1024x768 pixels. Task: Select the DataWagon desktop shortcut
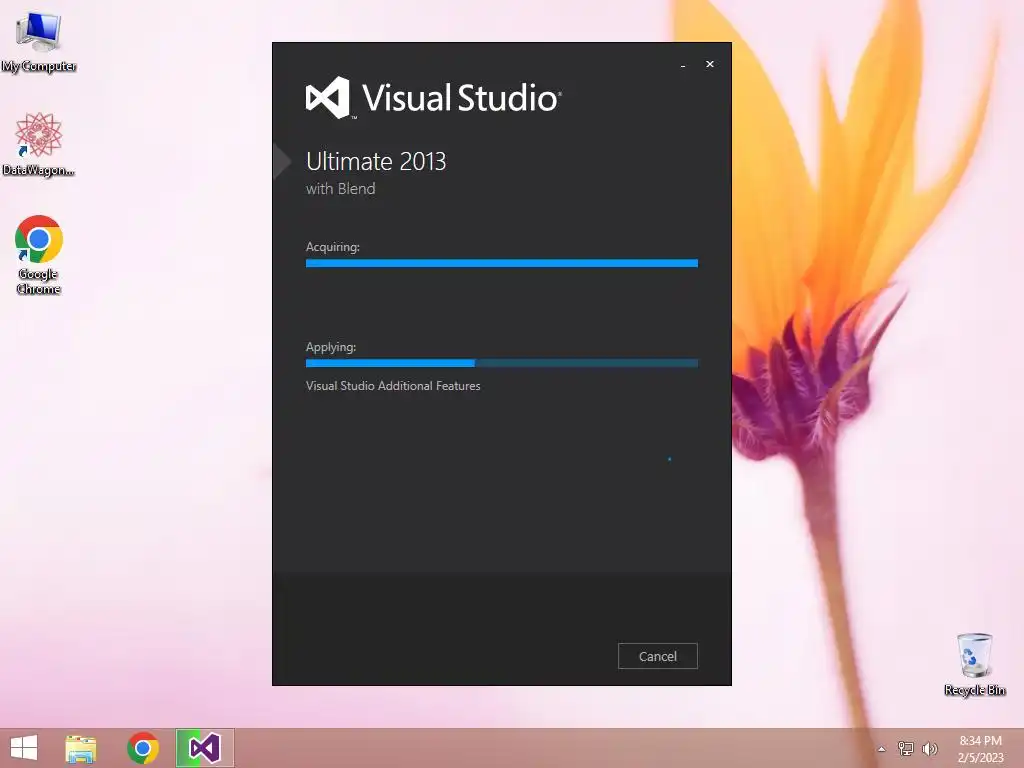39,145
